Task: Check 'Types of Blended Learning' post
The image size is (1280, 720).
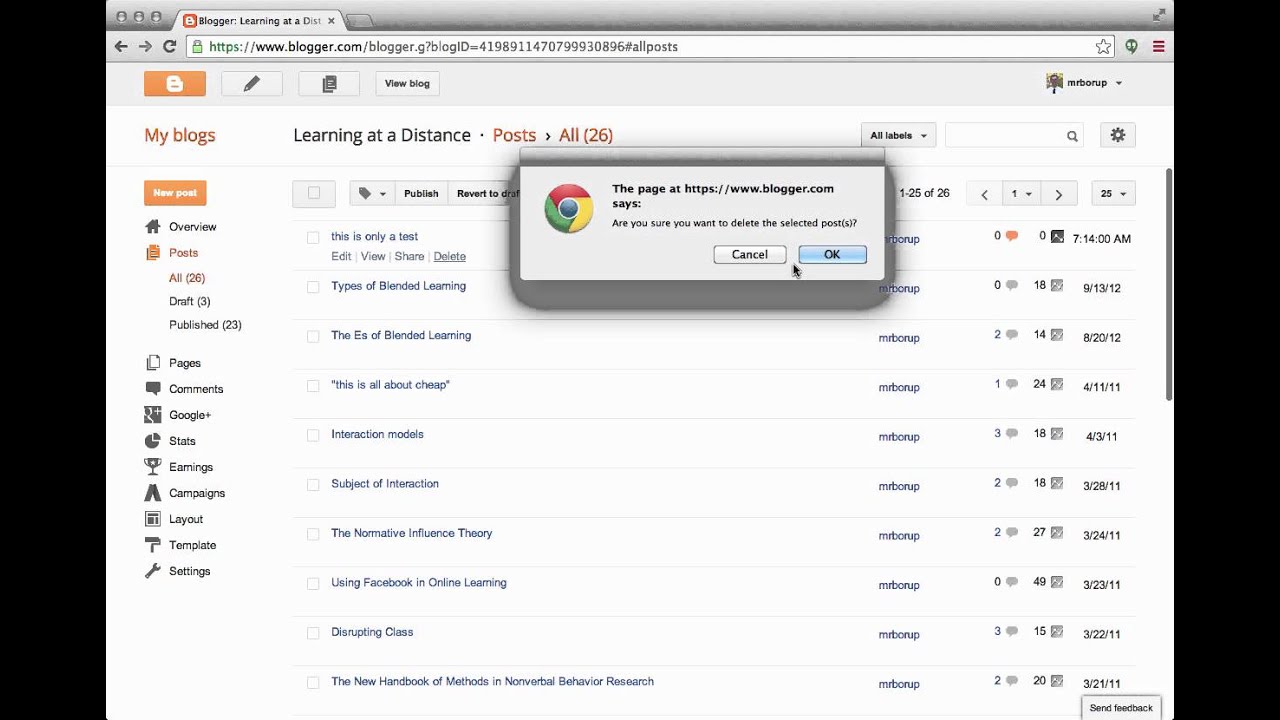Action: pos(313,287)
